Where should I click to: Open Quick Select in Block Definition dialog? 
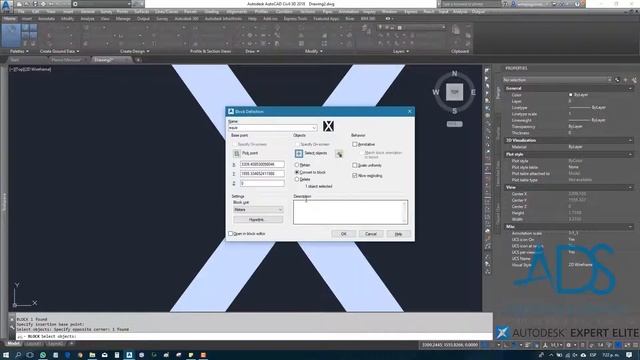pos(339,154)
